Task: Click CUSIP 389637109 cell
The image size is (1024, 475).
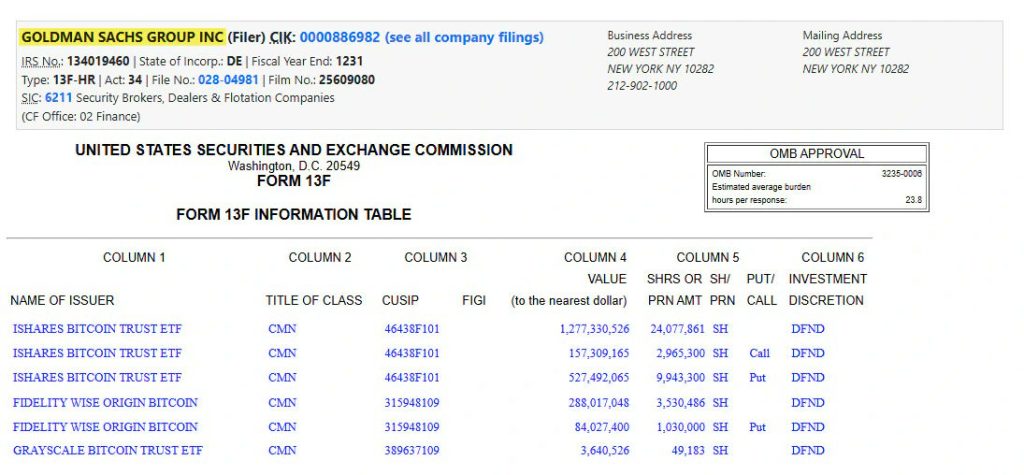Action: coord(412,450)
